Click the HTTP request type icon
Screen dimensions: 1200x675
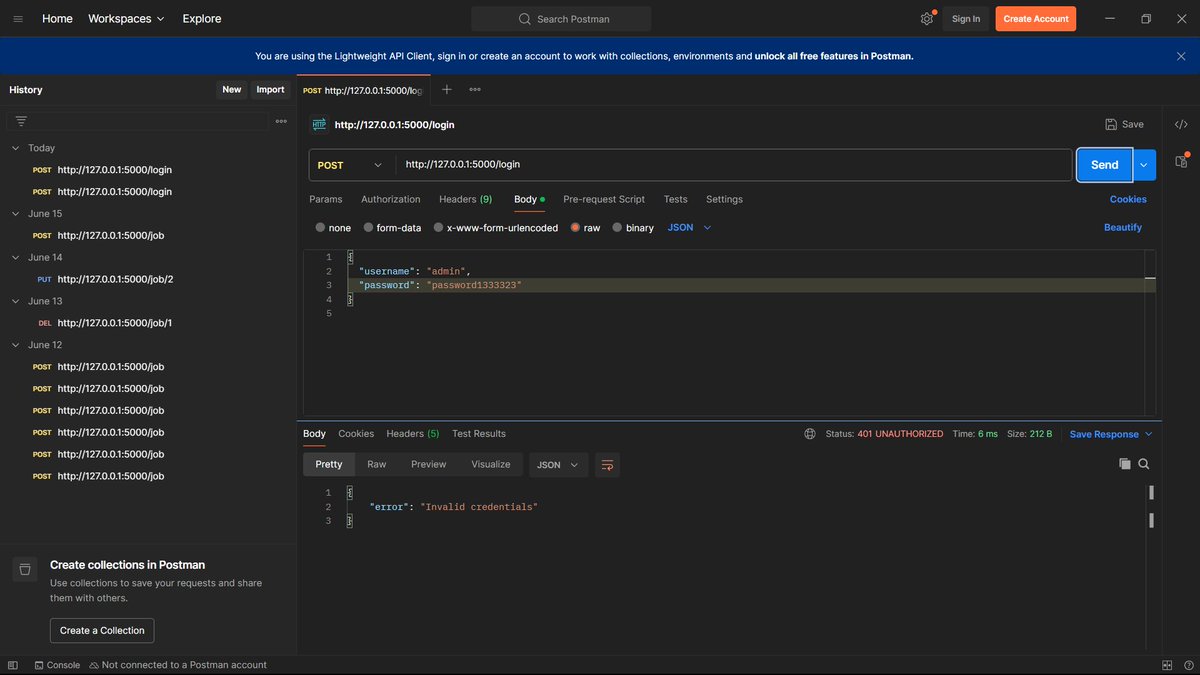319,125
